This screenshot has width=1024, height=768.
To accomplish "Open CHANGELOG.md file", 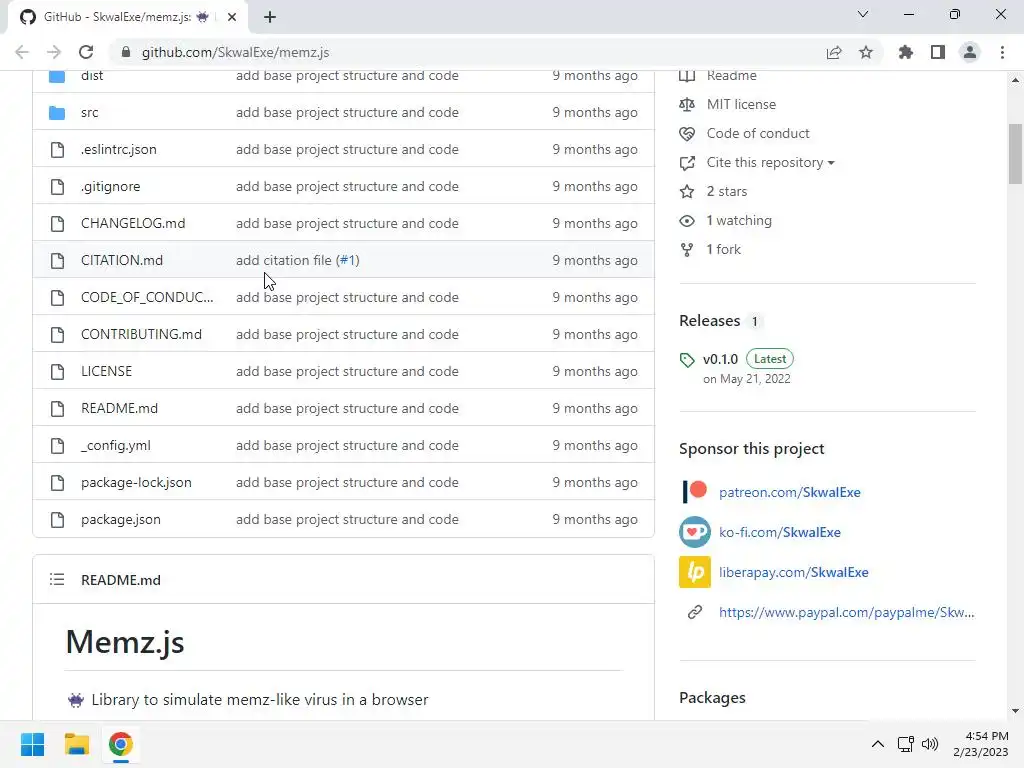I will coord(133,223).
